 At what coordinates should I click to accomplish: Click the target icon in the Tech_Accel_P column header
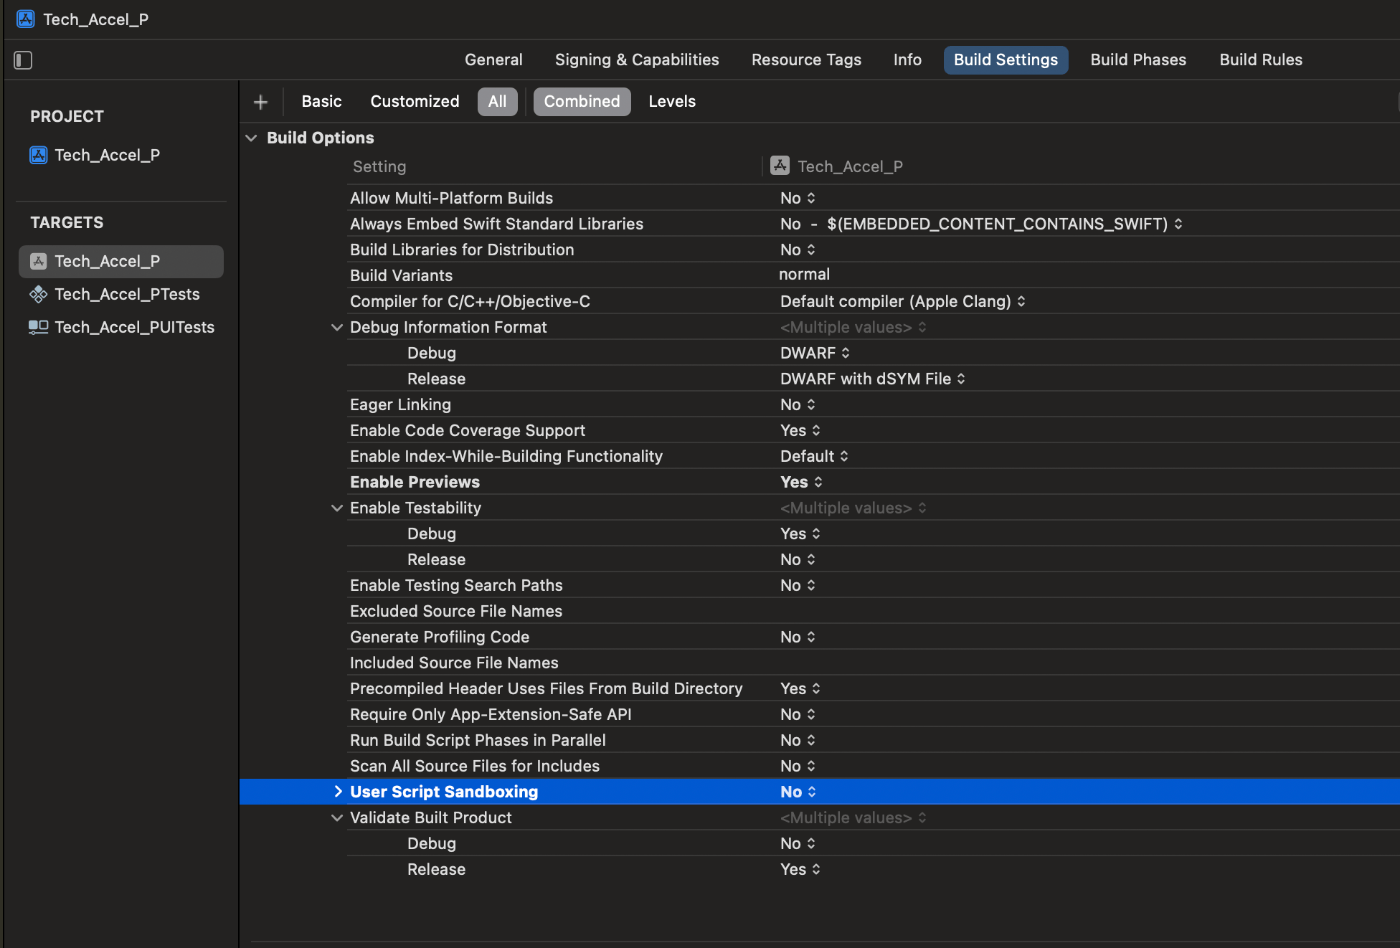tap(780, 166)
